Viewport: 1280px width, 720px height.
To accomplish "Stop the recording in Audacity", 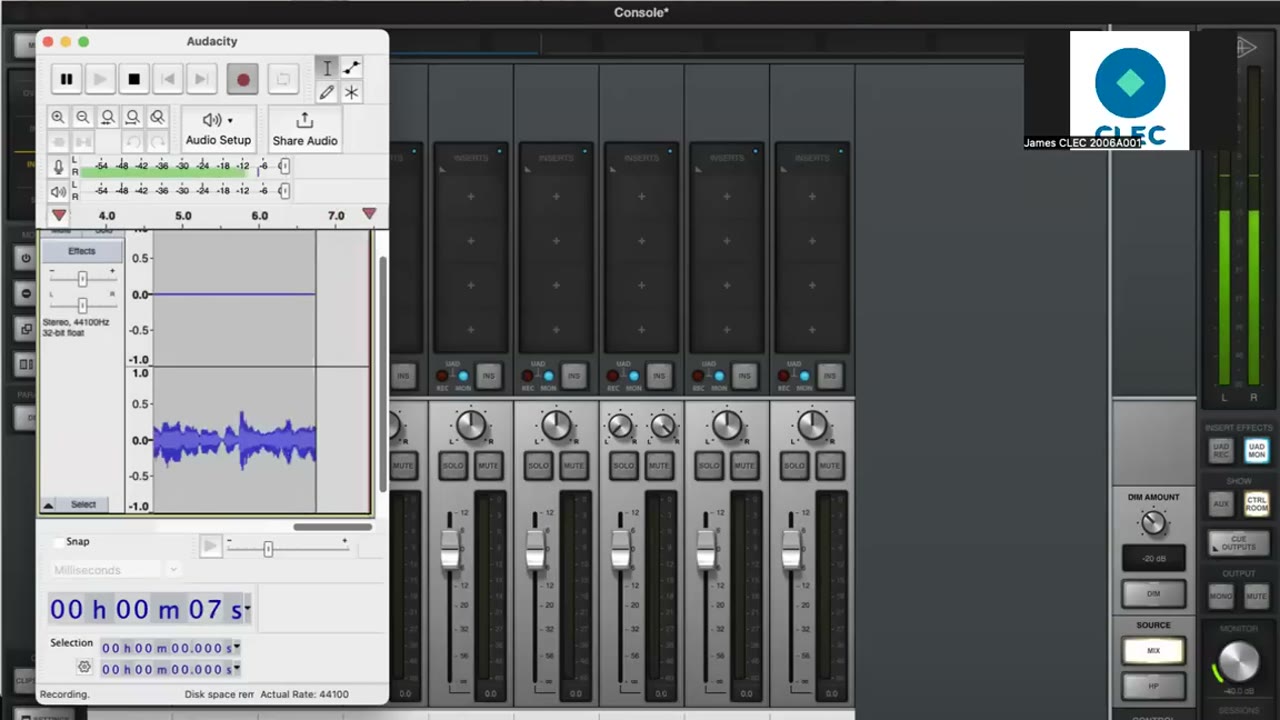I will tap(134, 79).
